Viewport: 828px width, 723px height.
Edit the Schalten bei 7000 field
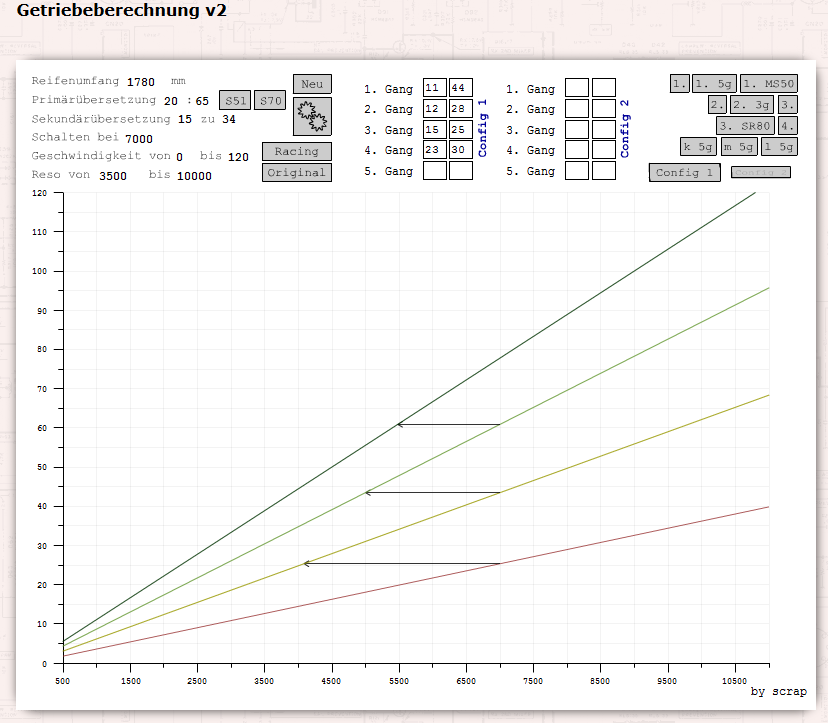[139, 139]
